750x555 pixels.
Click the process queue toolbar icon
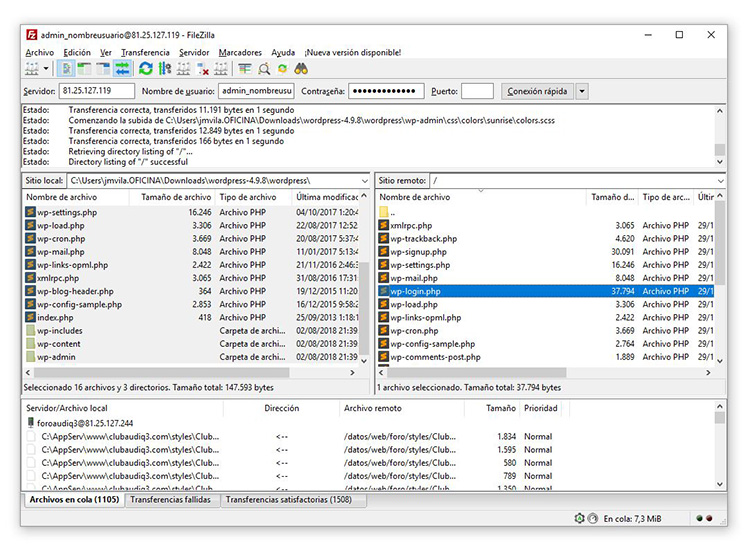tap(165, 69)
